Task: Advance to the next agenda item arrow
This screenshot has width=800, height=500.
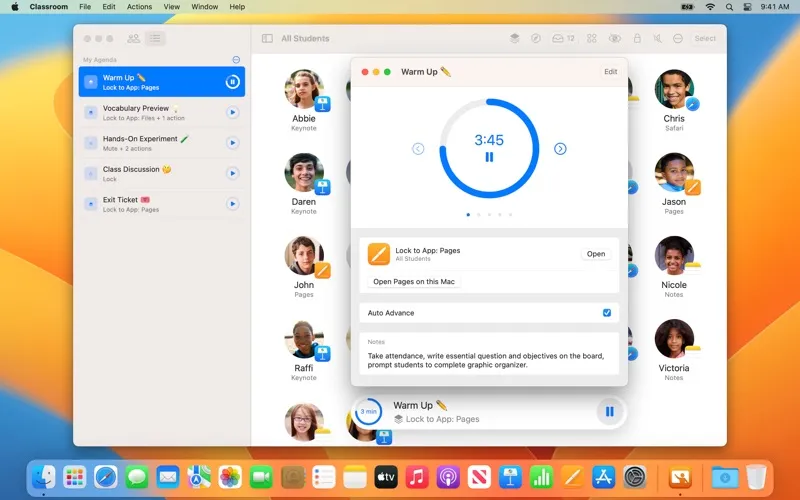Action: click(x=560, y=149)
